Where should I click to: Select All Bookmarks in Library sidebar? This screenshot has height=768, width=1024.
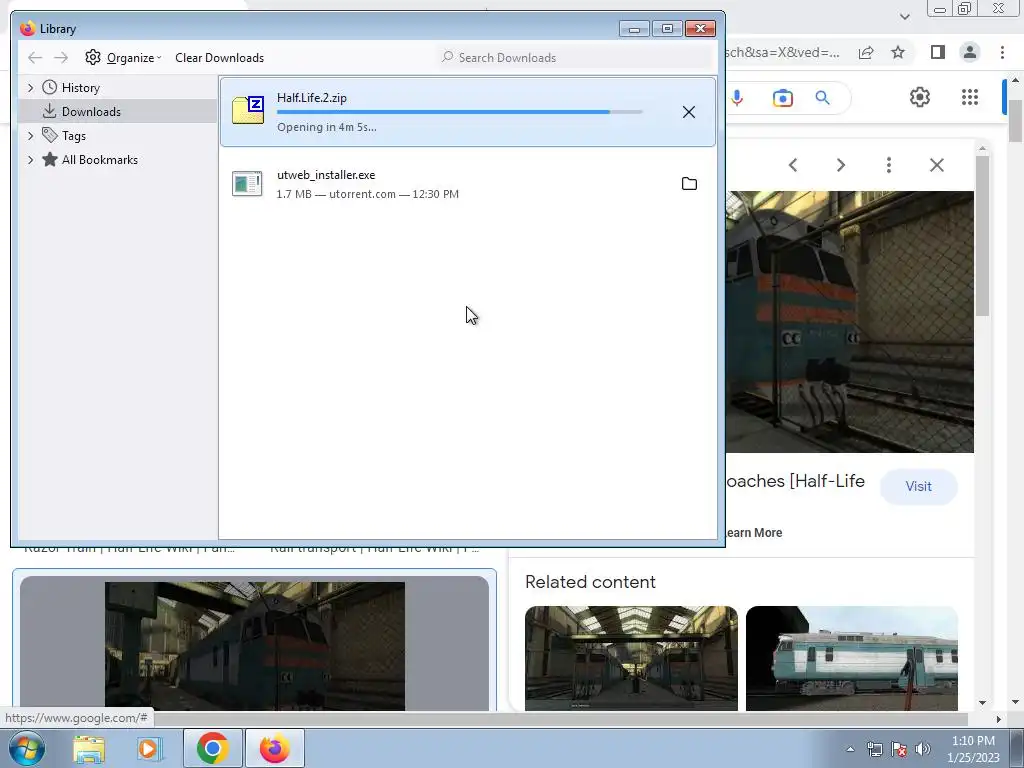tap(99, 160)
